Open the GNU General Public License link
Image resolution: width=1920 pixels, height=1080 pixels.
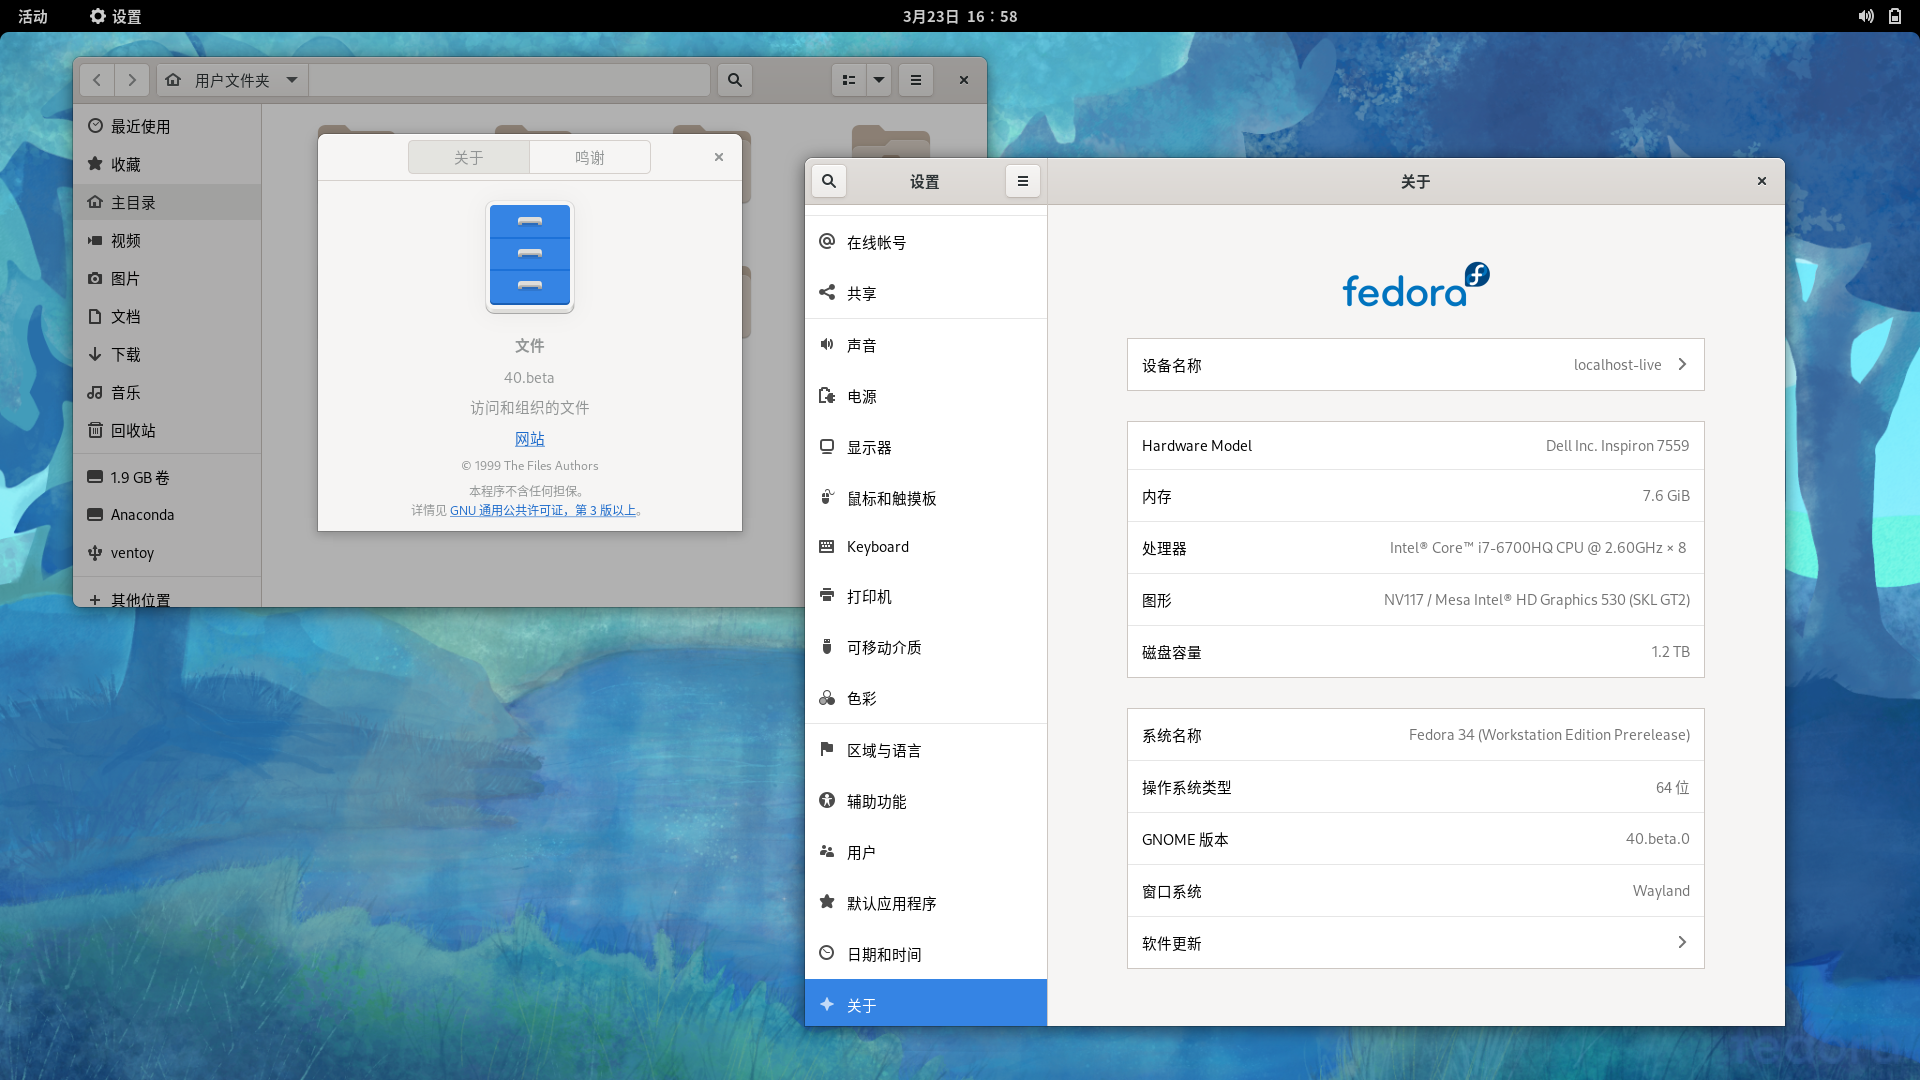tap(543, 510)
